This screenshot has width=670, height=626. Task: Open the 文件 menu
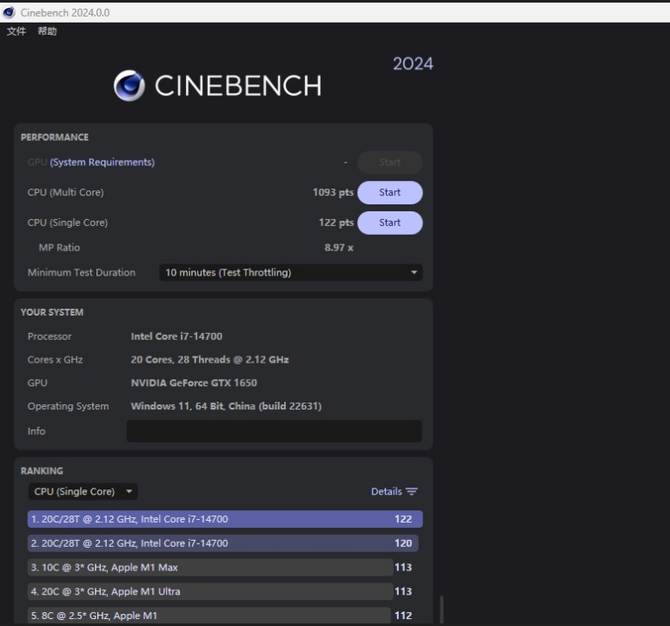tap(16, 31)
